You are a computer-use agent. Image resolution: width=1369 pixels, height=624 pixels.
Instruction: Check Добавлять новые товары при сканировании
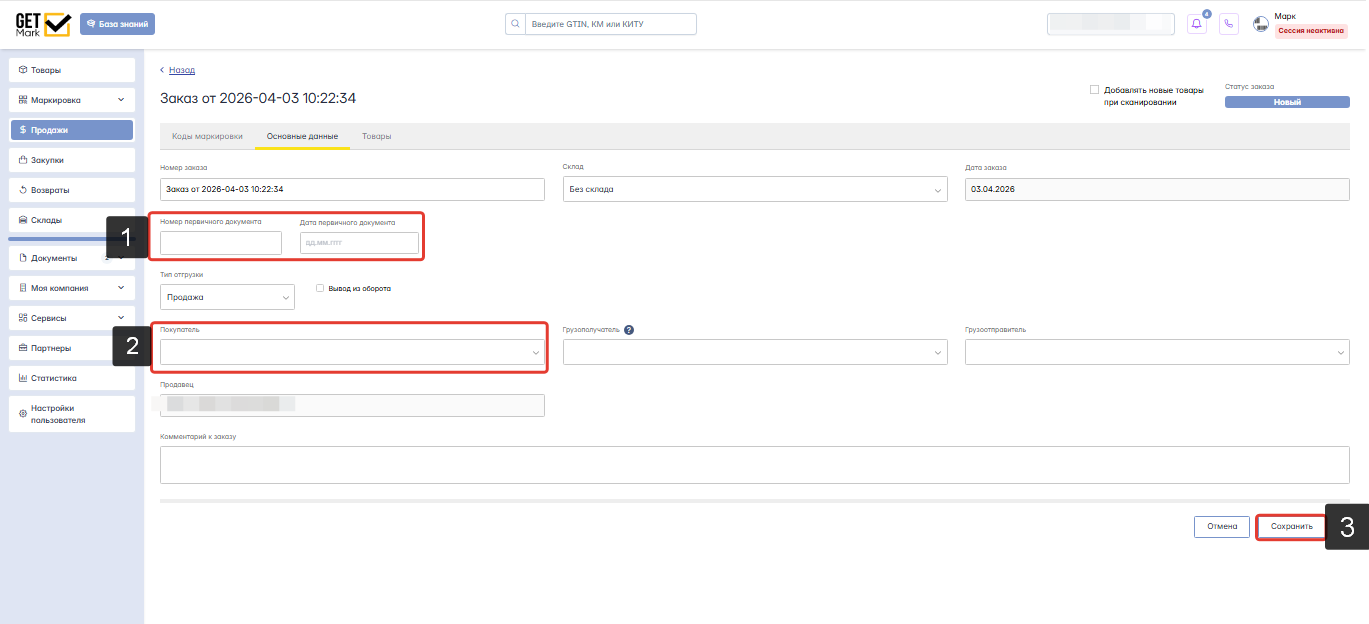coord(1094,89)
